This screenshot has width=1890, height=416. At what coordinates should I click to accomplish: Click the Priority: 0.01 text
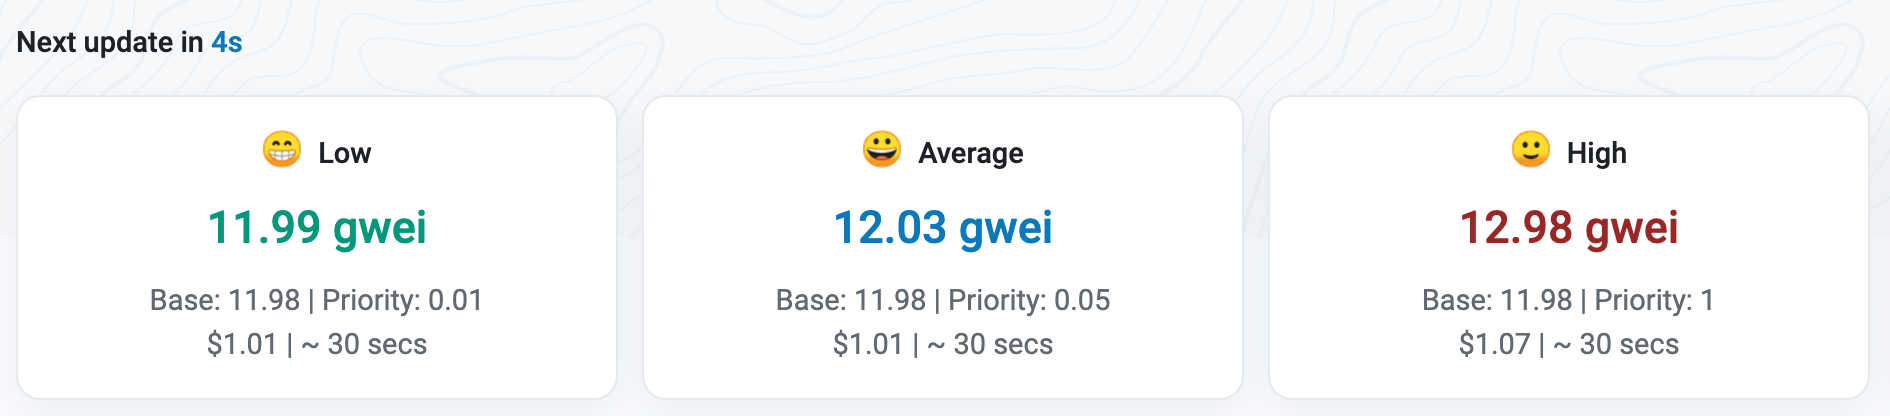(x=402, y=300)
